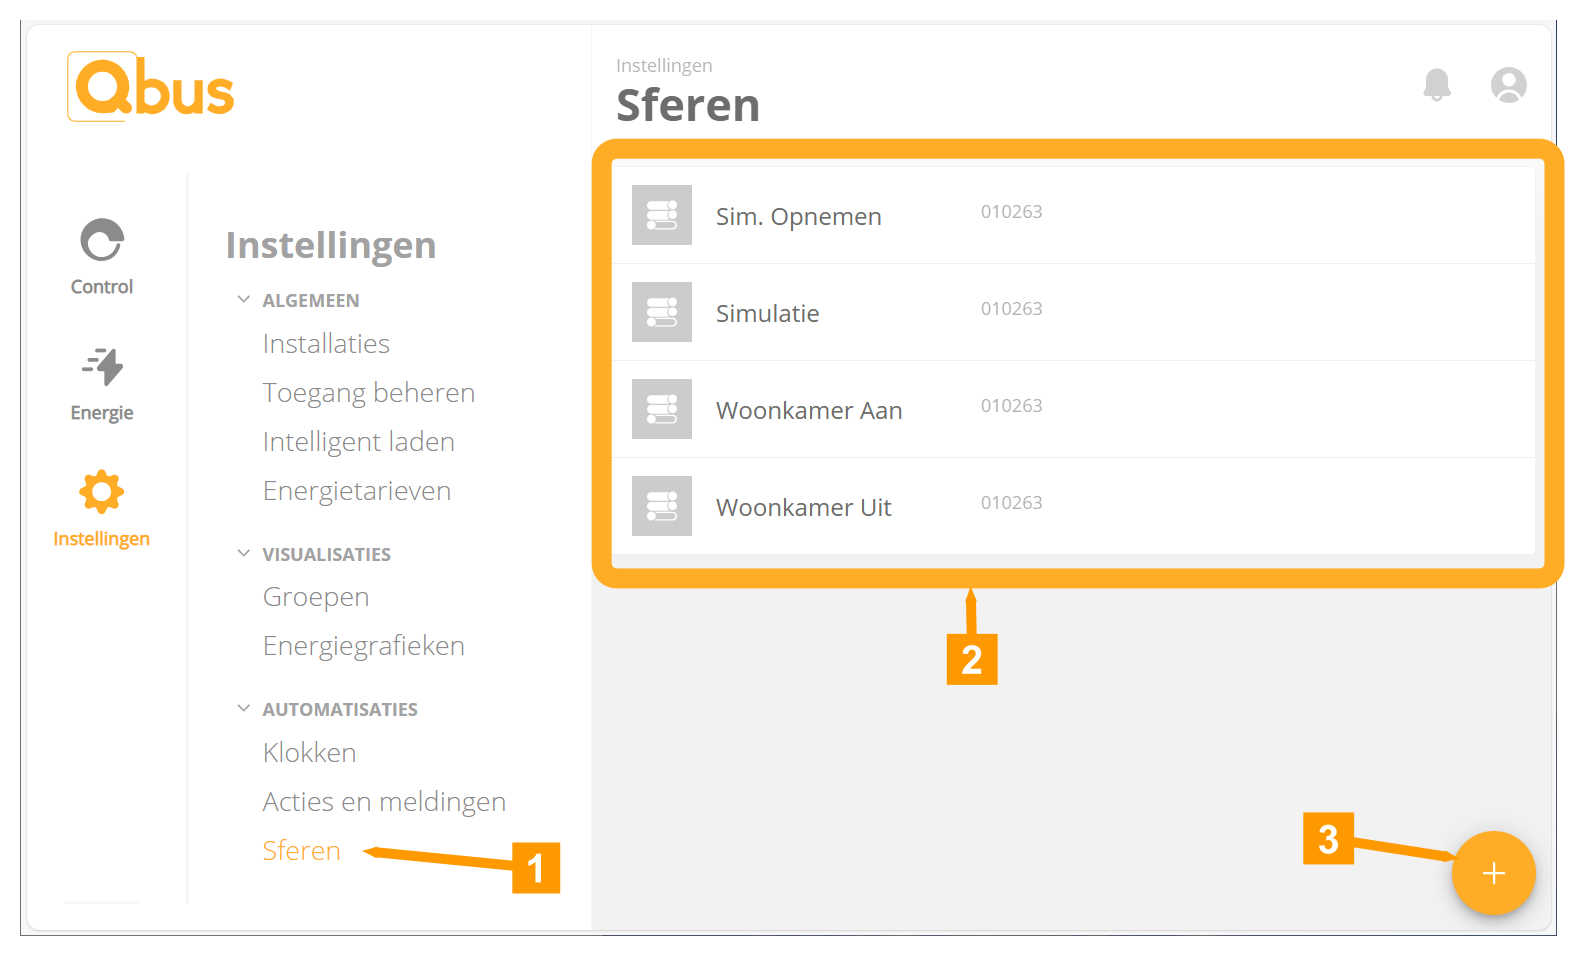Screen dimensions: 1577x956
Task: Collapse the Visualisaties section chevron
Action: (x=243, y=554)
